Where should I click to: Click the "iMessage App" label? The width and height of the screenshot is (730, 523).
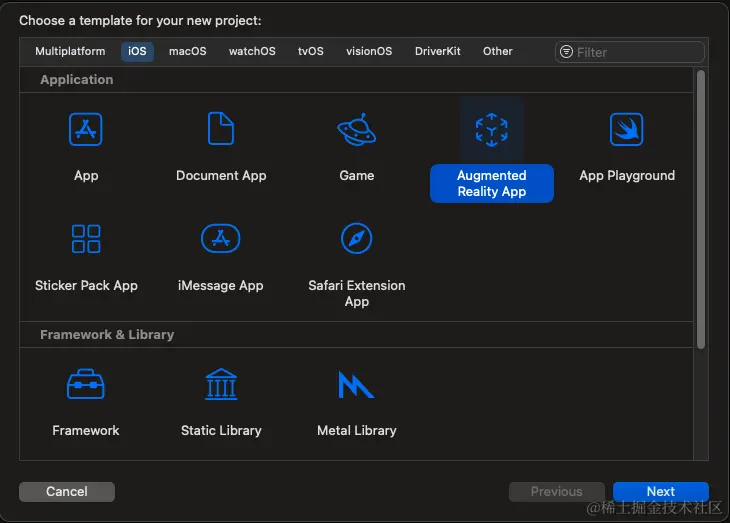(221, 285)
